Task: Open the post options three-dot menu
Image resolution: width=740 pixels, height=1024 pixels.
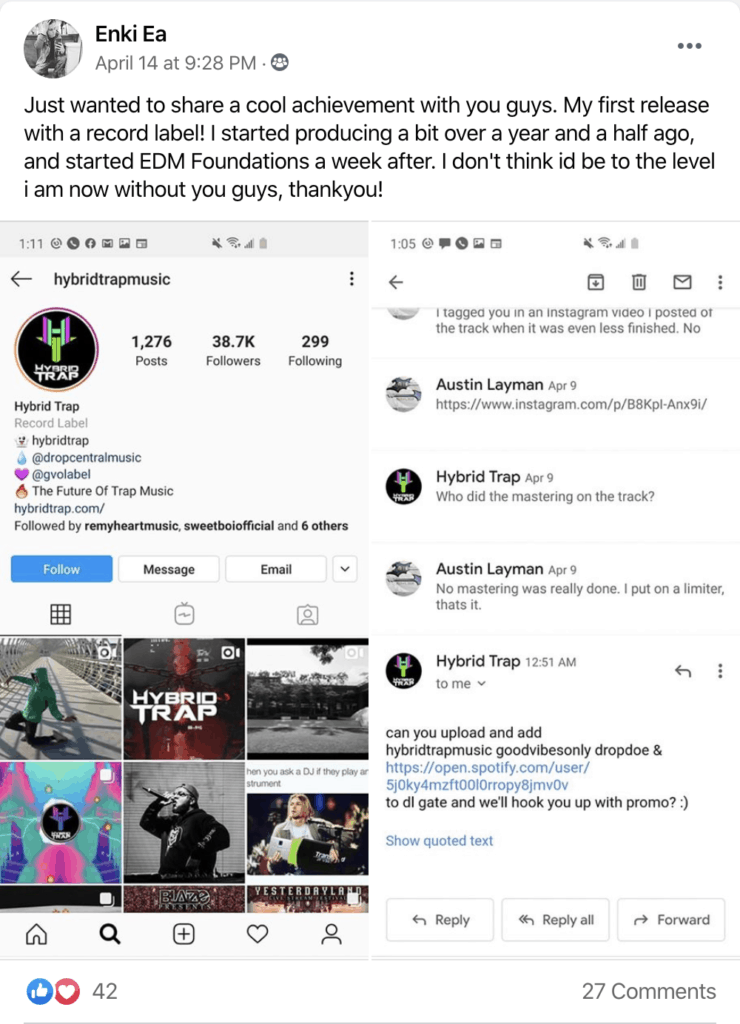Action: click(689, 46)
